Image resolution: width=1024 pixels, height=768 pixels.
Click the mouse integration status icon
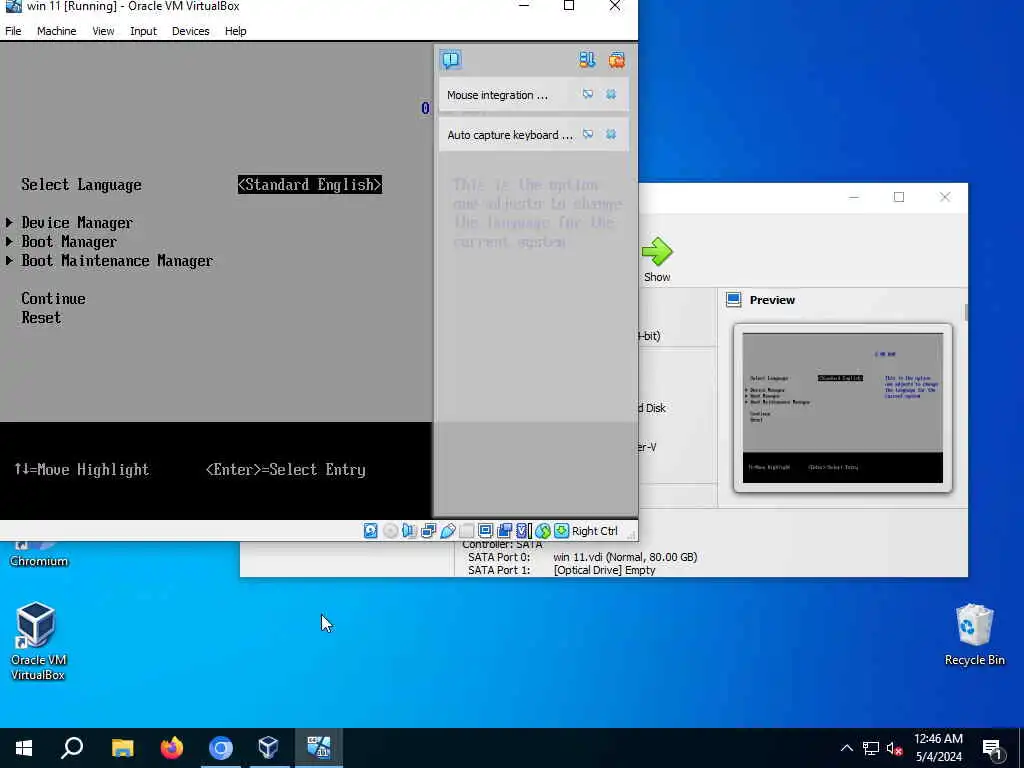coord(543,531)
